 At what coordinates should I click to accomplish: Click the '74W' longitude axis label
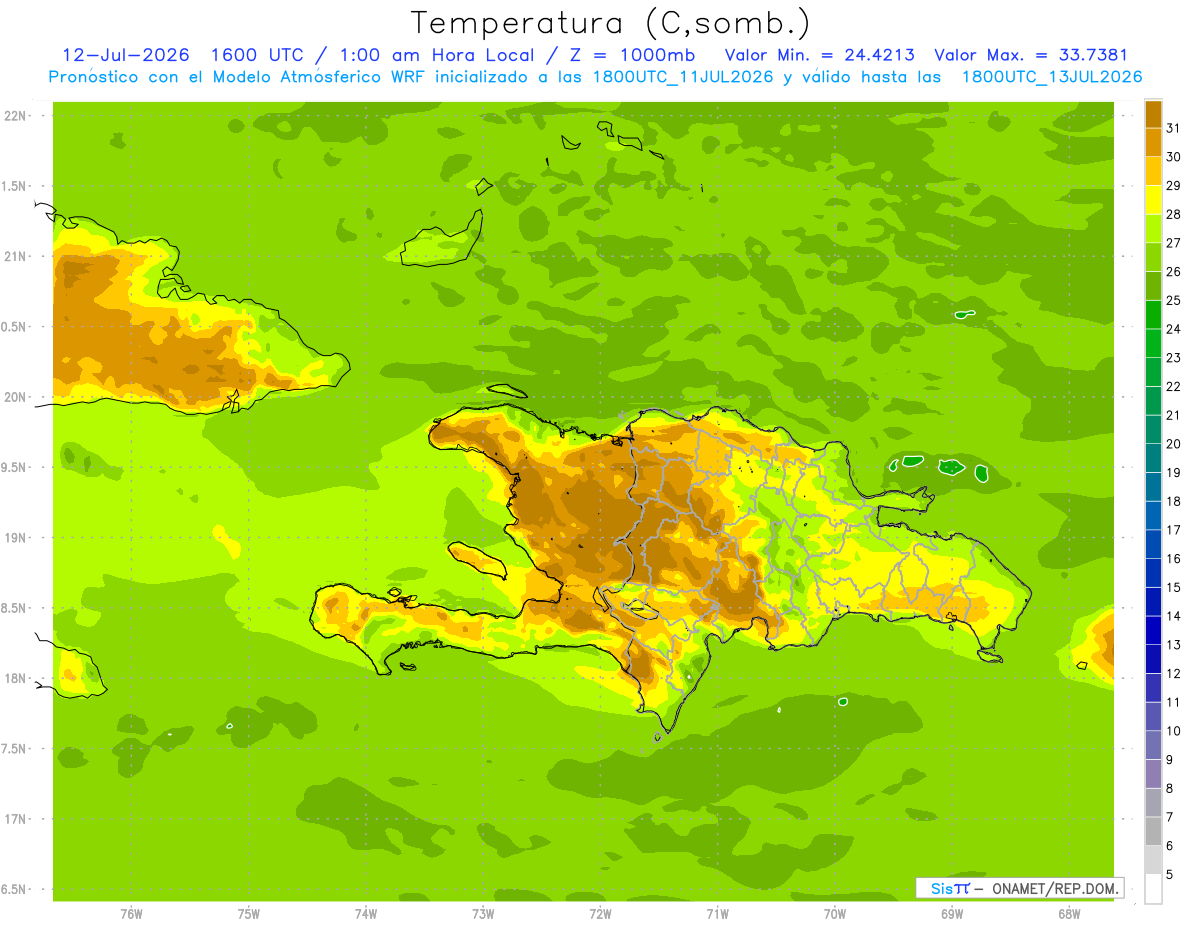366,914
